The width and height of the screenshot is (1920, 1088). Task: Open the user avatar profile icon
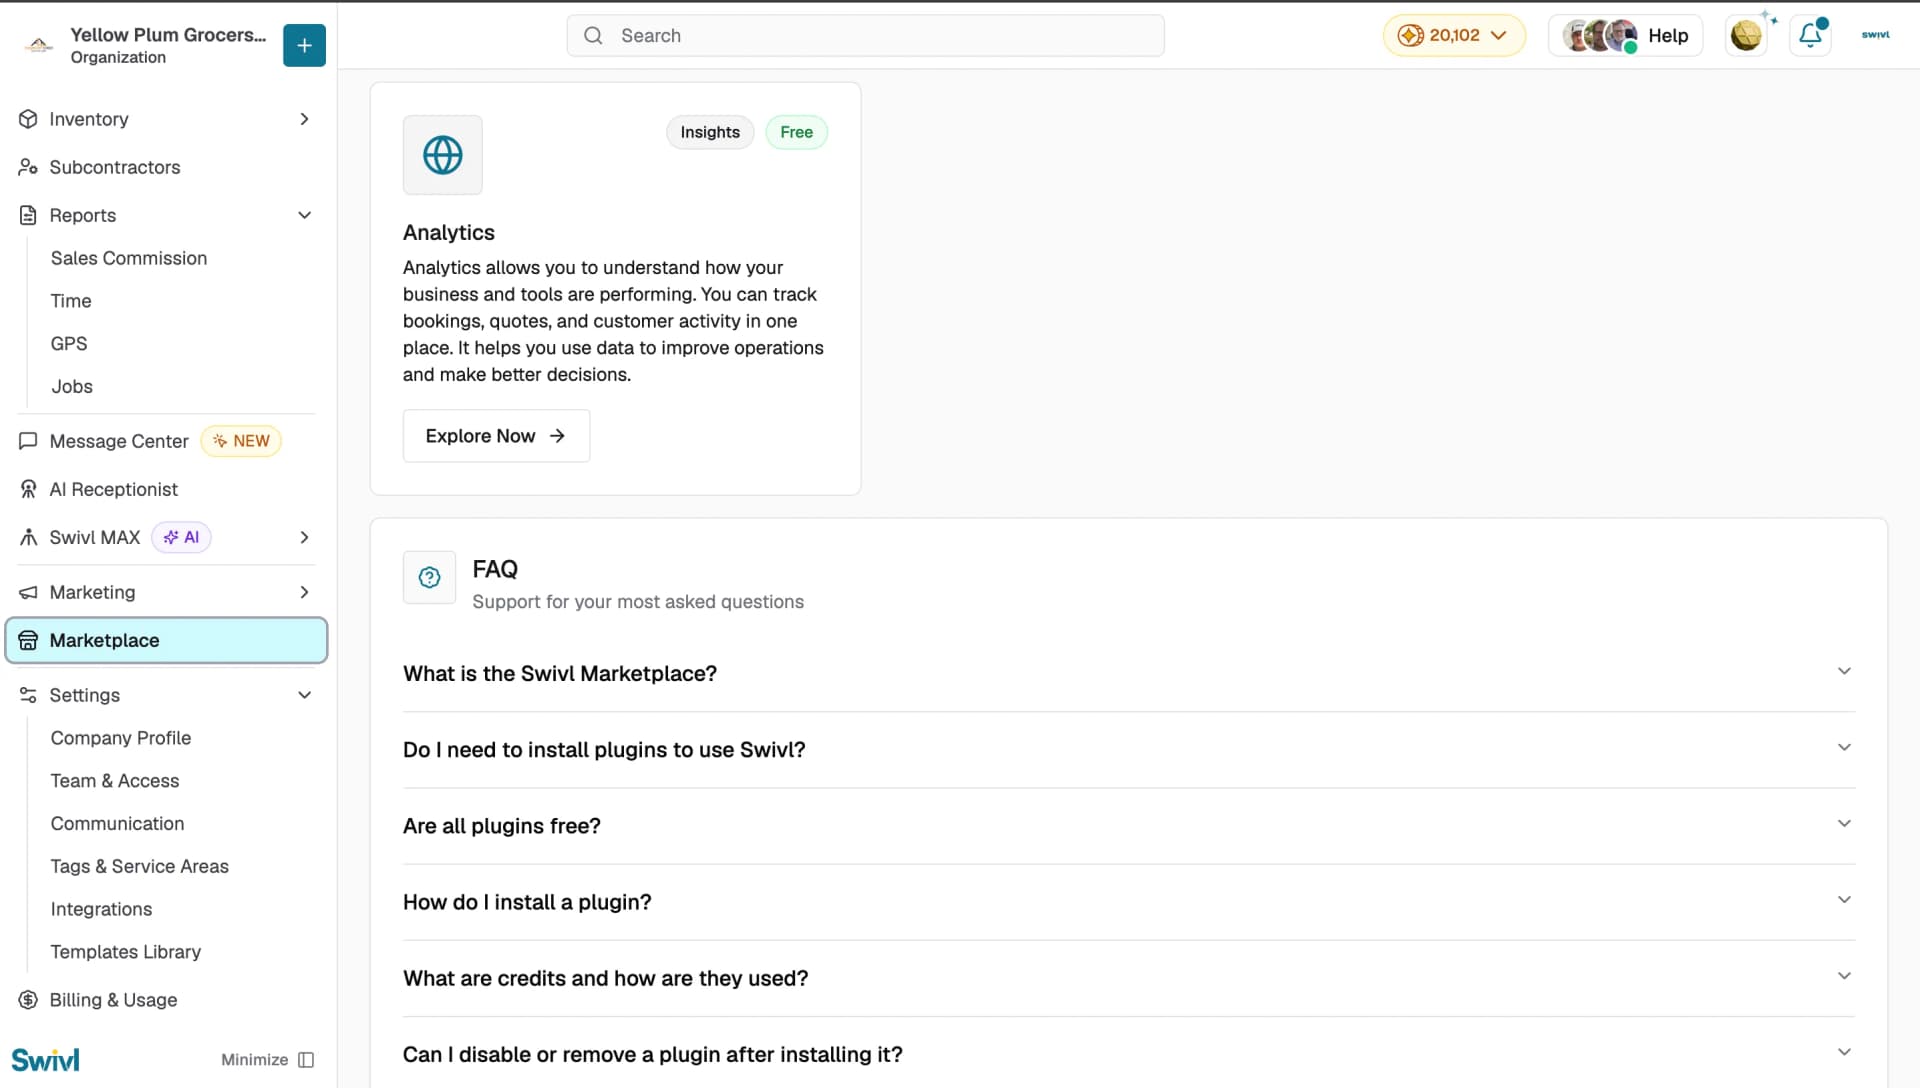click(1746, 35)
